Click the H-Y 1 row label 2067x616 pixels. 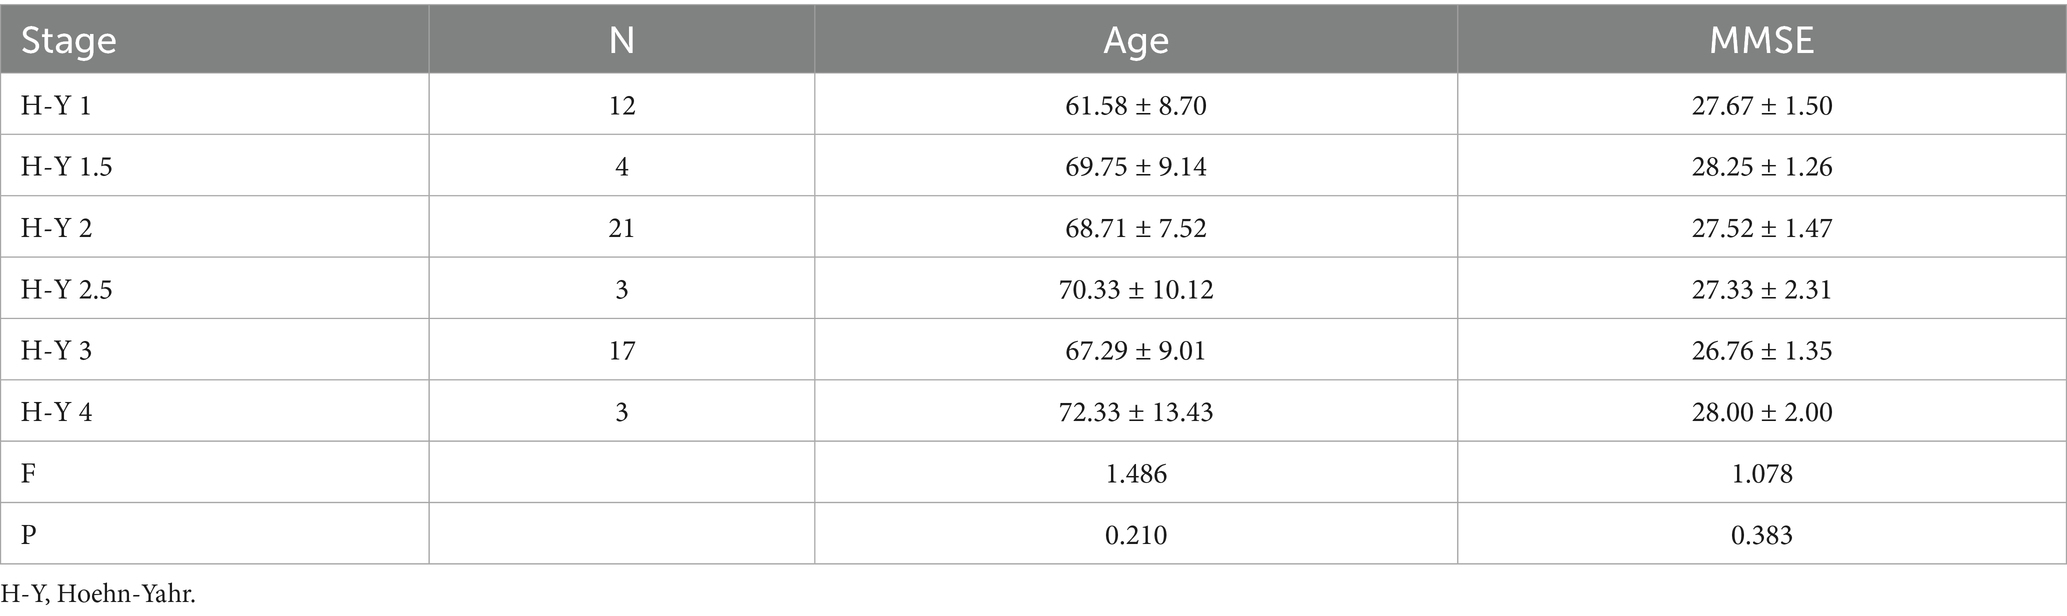click(56, 105)
